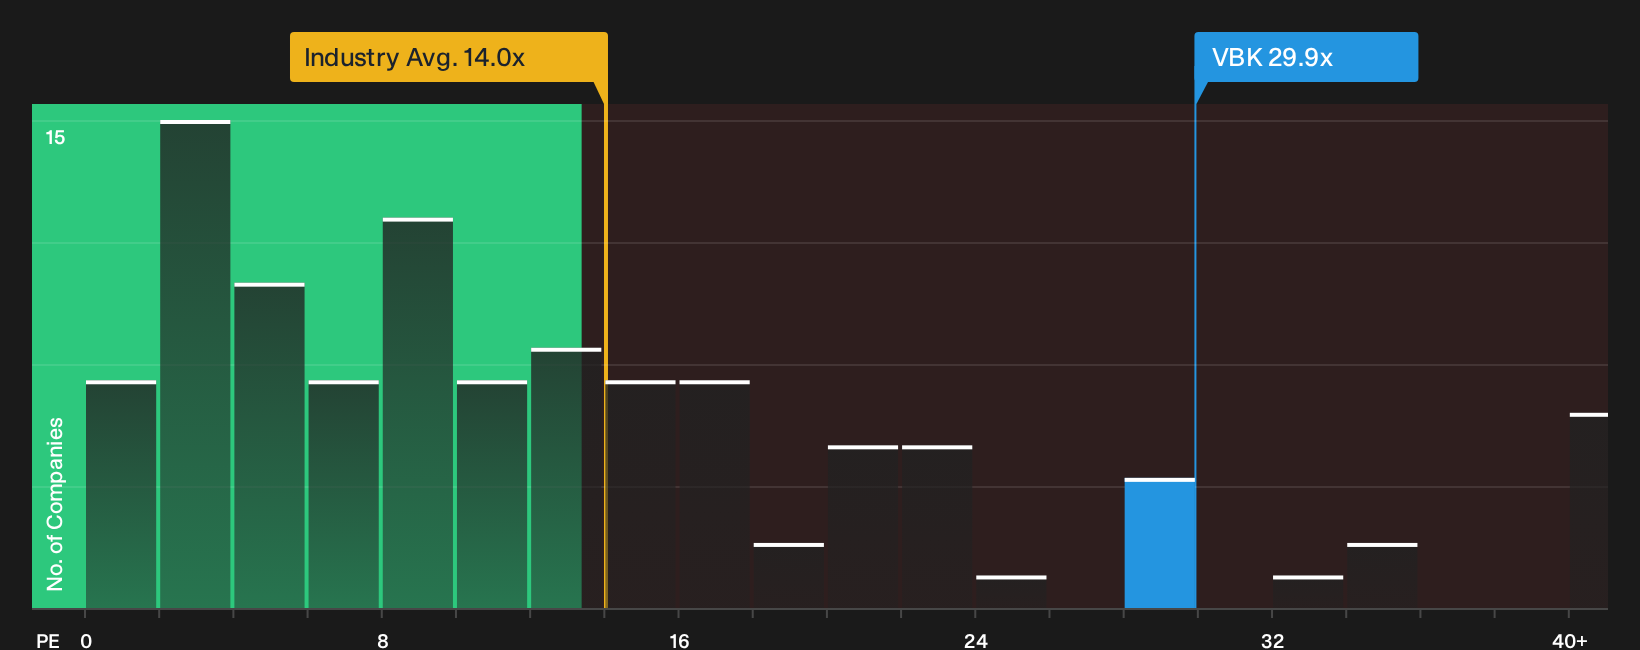Click the x-axis label 8
This screenshot has width=1640, height=650.
[x=383, y=641]
